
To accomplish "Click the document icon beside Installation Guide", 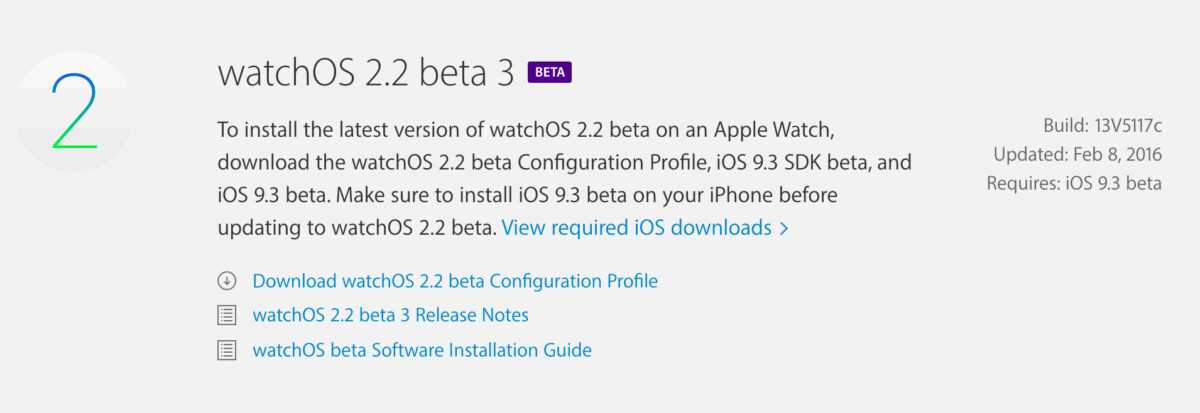I will [x=227, y=351].
